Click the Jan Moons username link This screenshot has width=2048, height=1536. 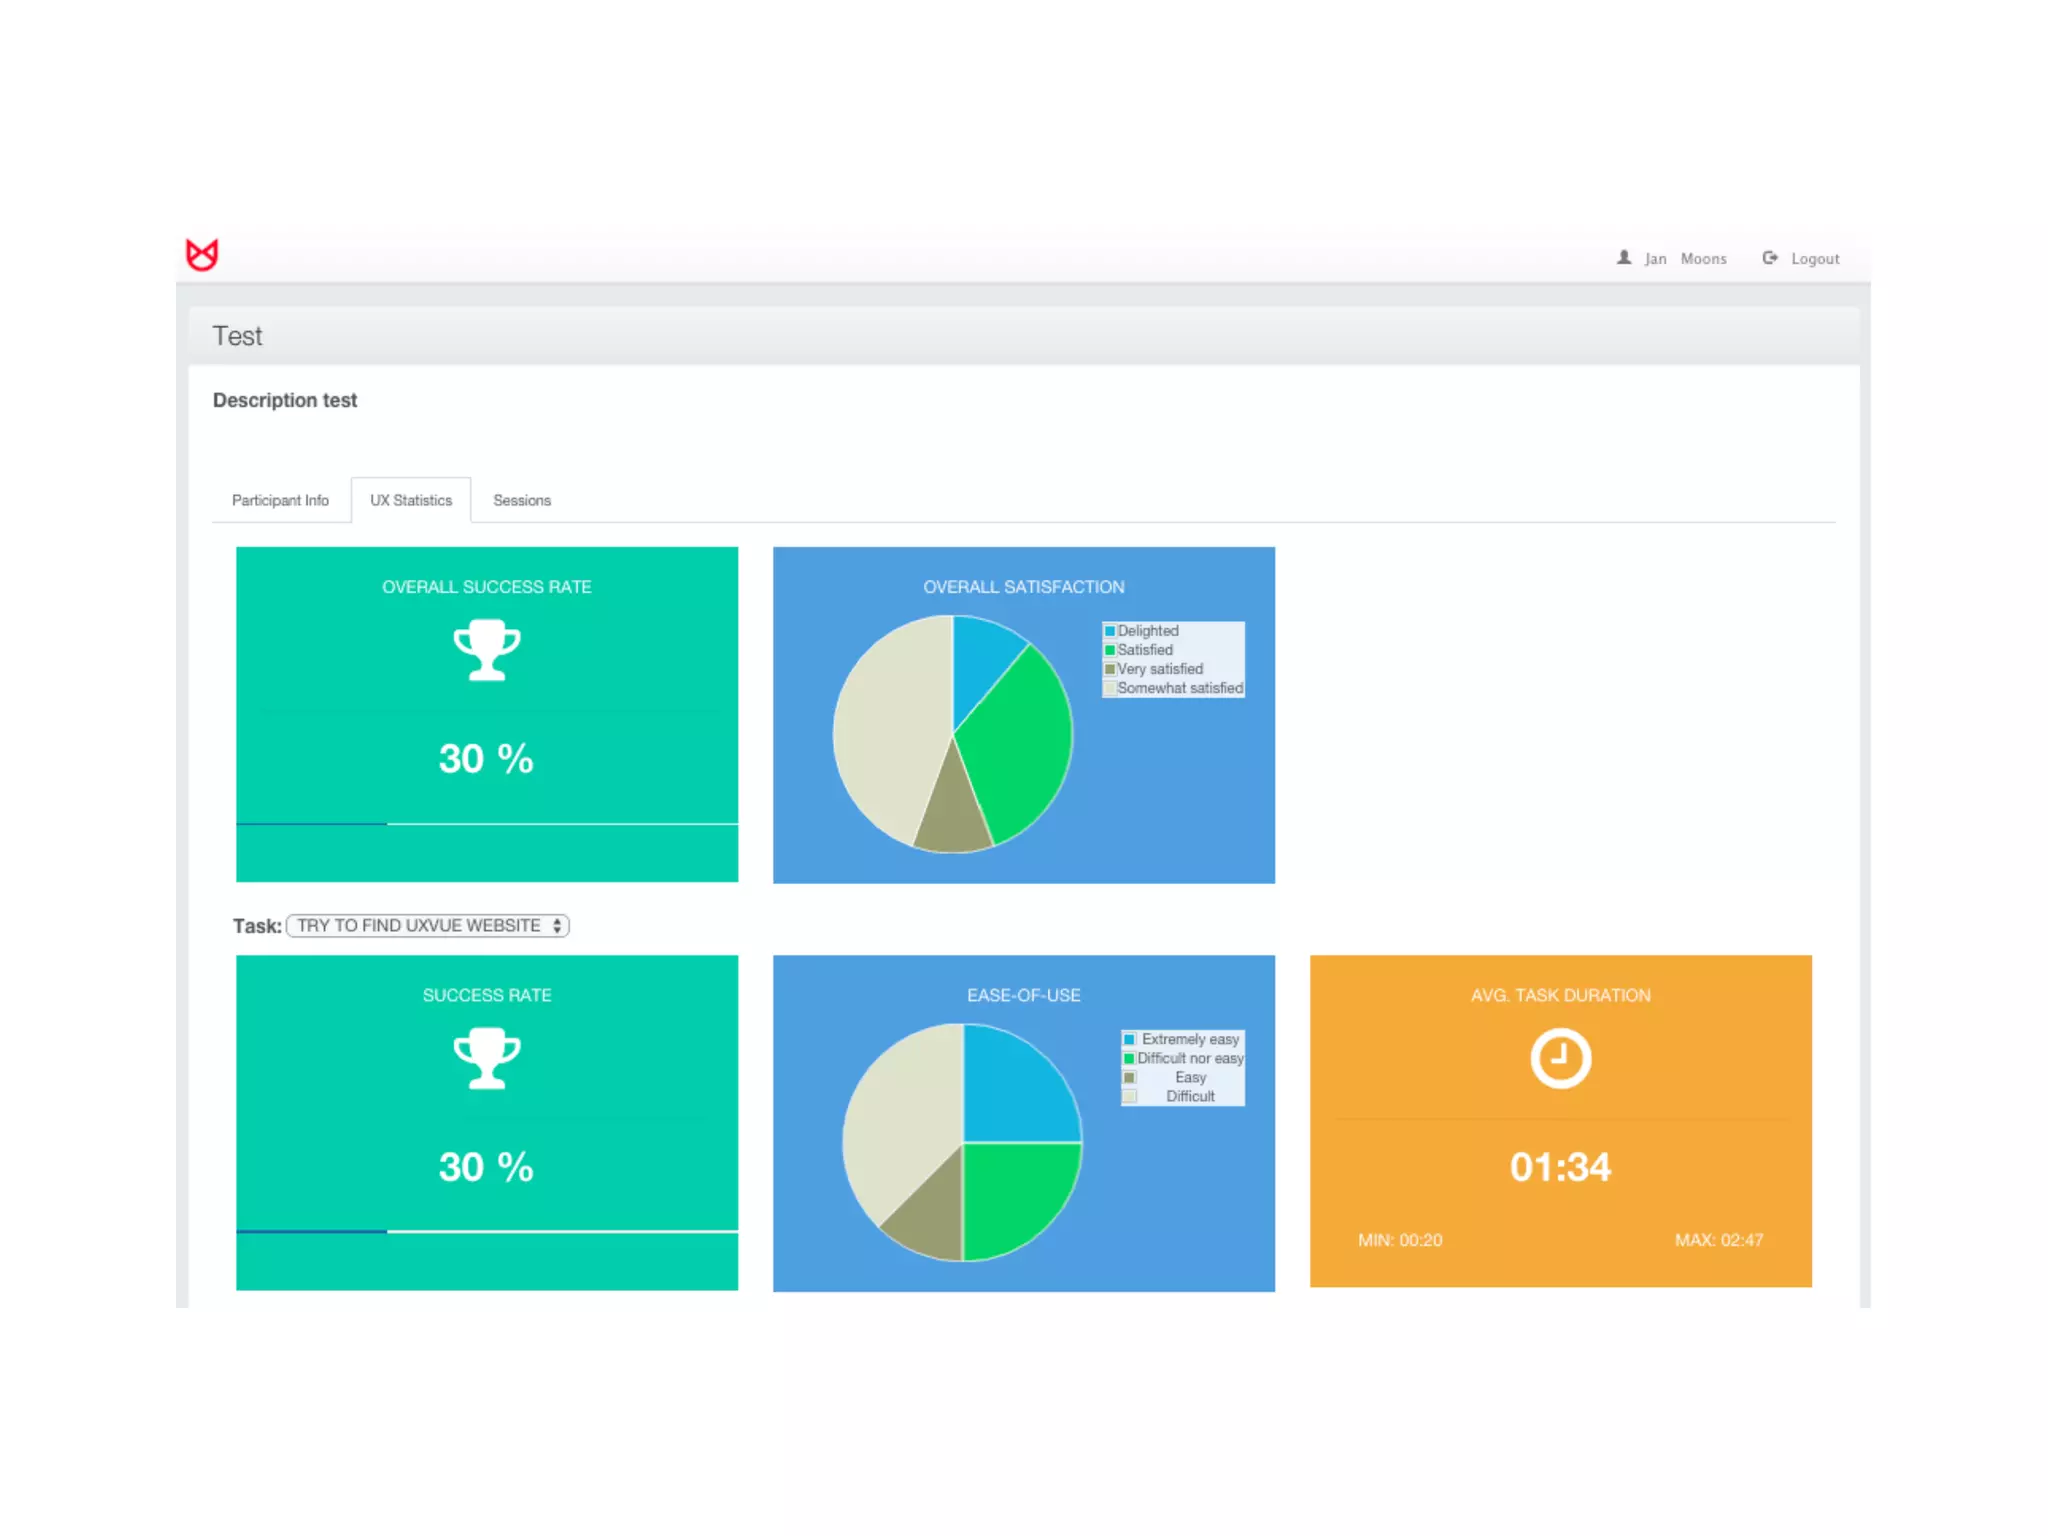pyautogui.click(x=1685, y=259)
